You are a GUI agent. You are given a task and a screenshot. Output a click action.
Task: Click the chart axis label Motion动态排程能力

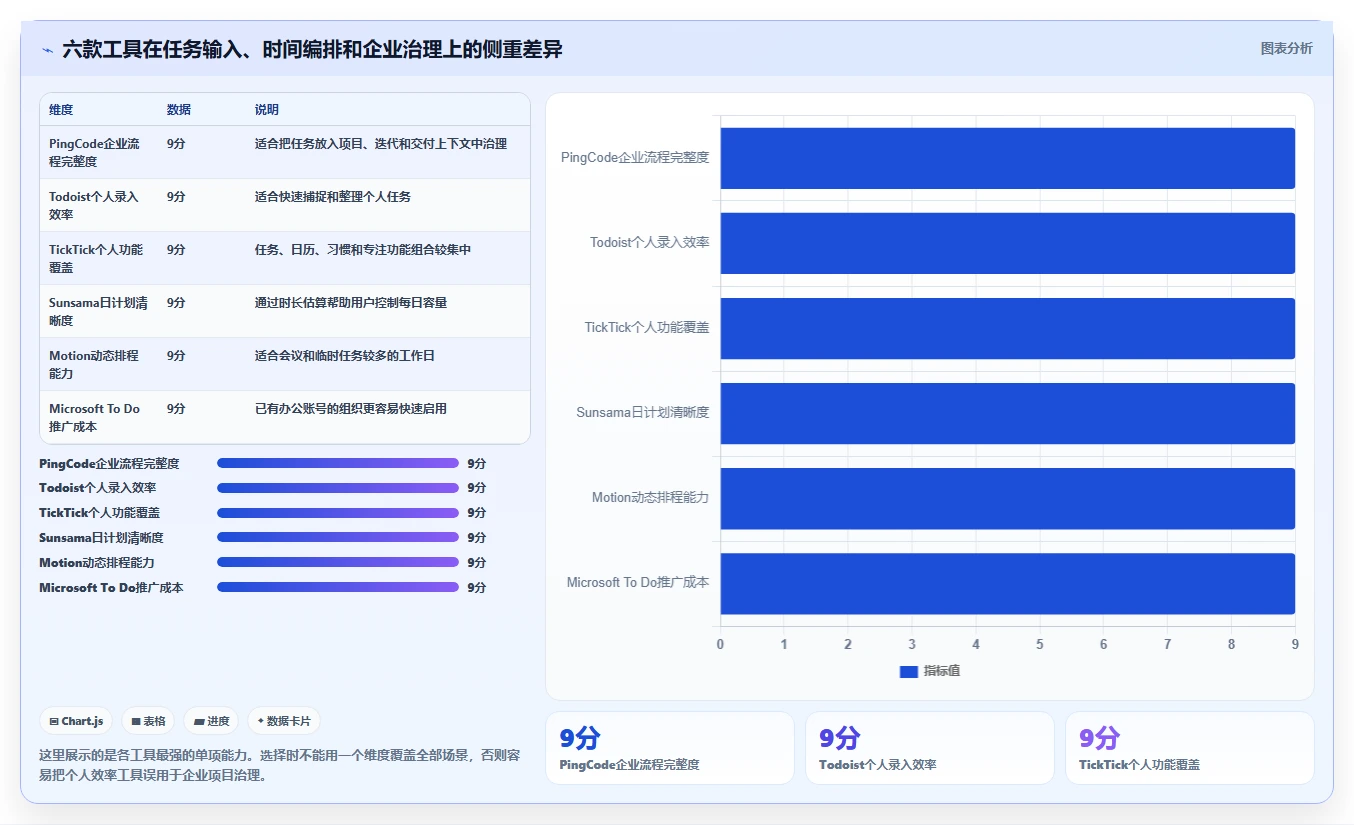point(650,497)
